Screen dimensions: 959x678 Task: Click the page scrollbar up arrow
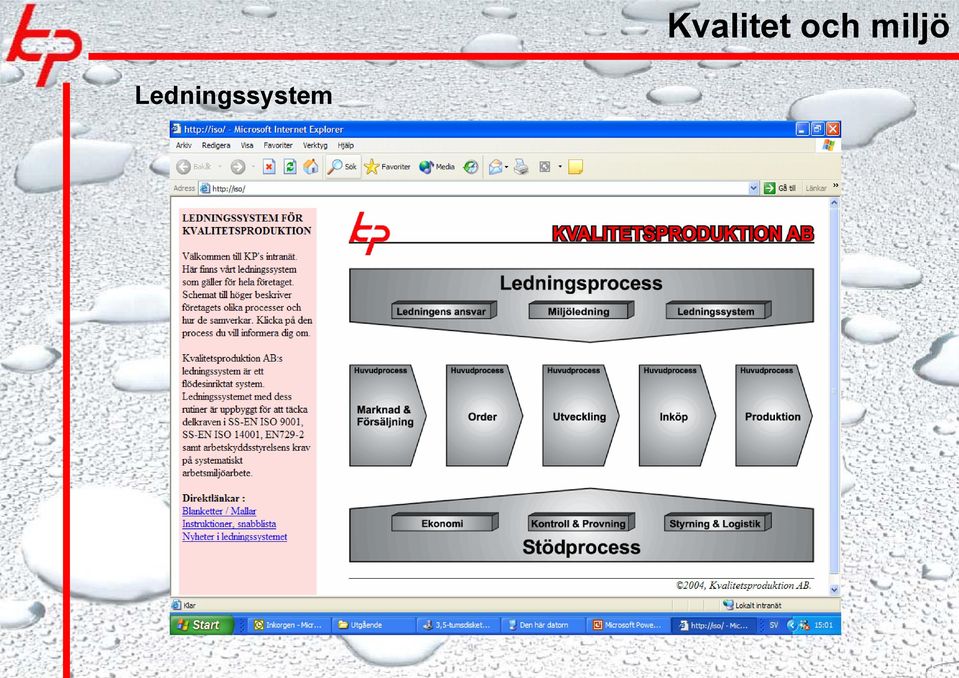coord(834,204)
